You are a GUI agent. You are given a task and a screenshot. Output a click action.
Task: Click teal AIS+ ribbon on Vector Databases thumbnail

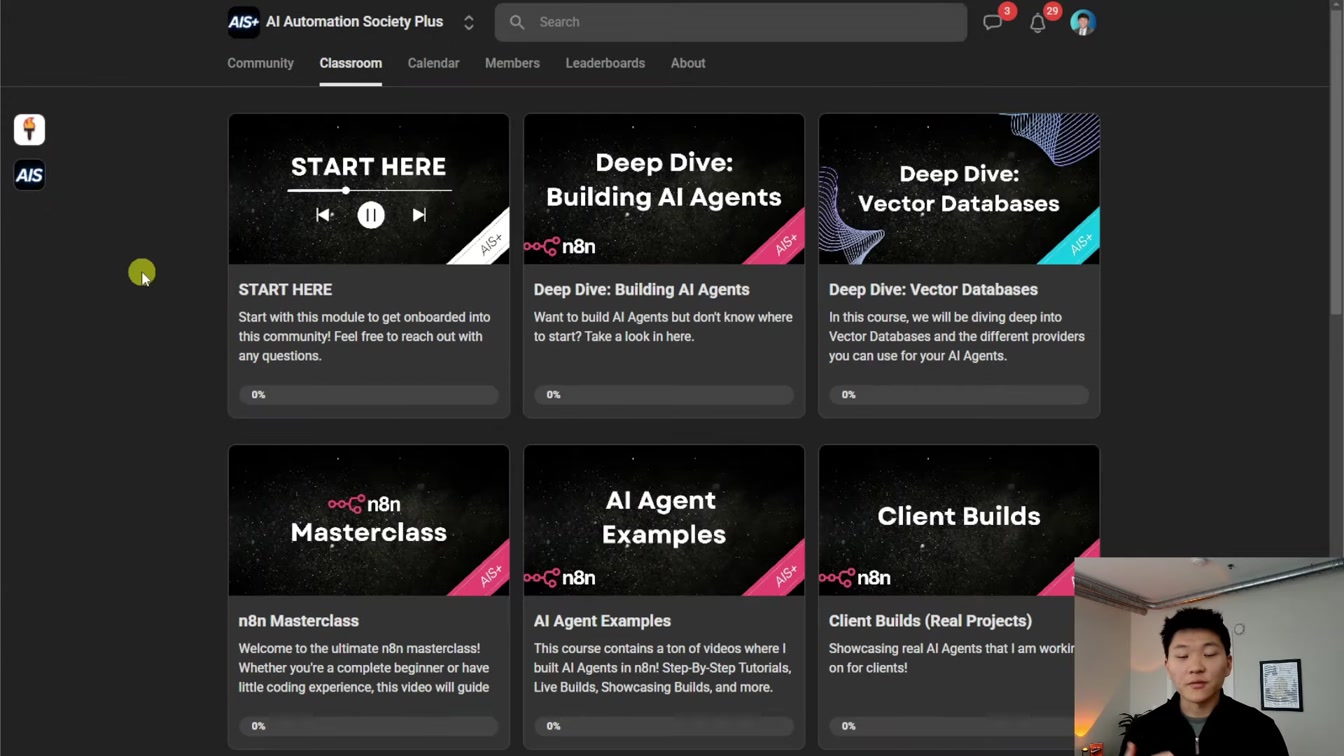[x=1078, y=243]
